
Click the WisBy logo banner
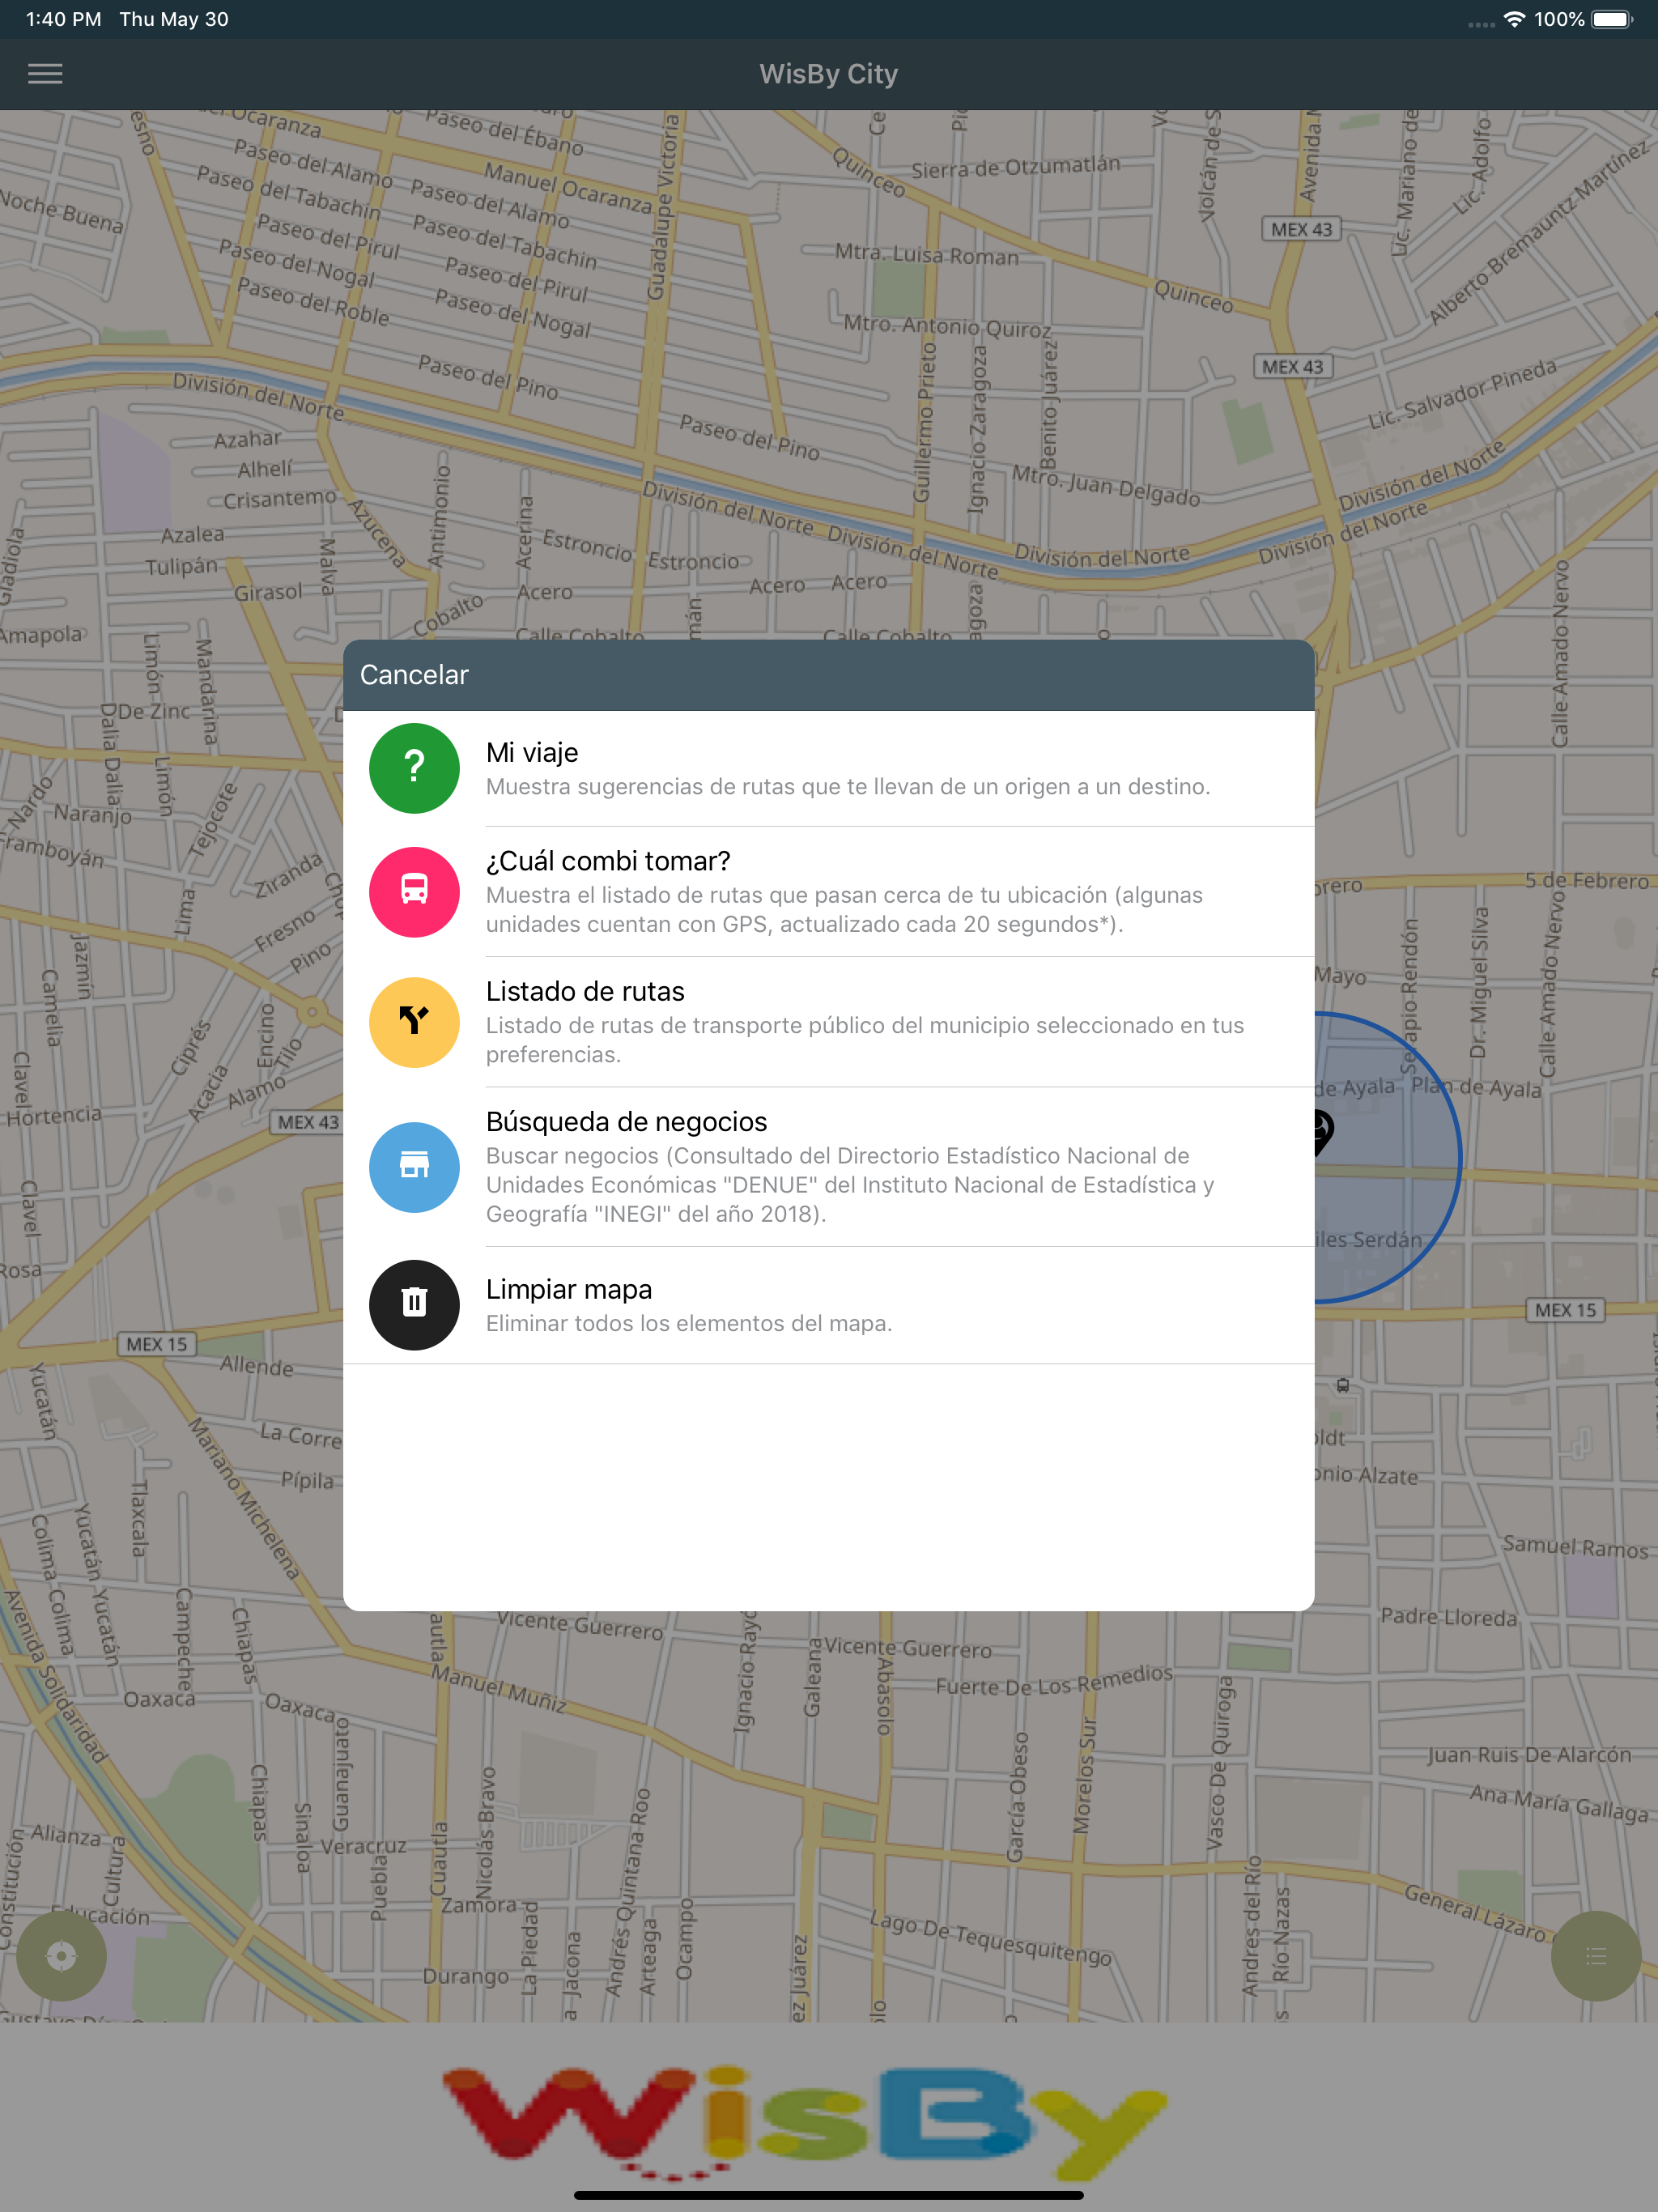[805, 2123]
